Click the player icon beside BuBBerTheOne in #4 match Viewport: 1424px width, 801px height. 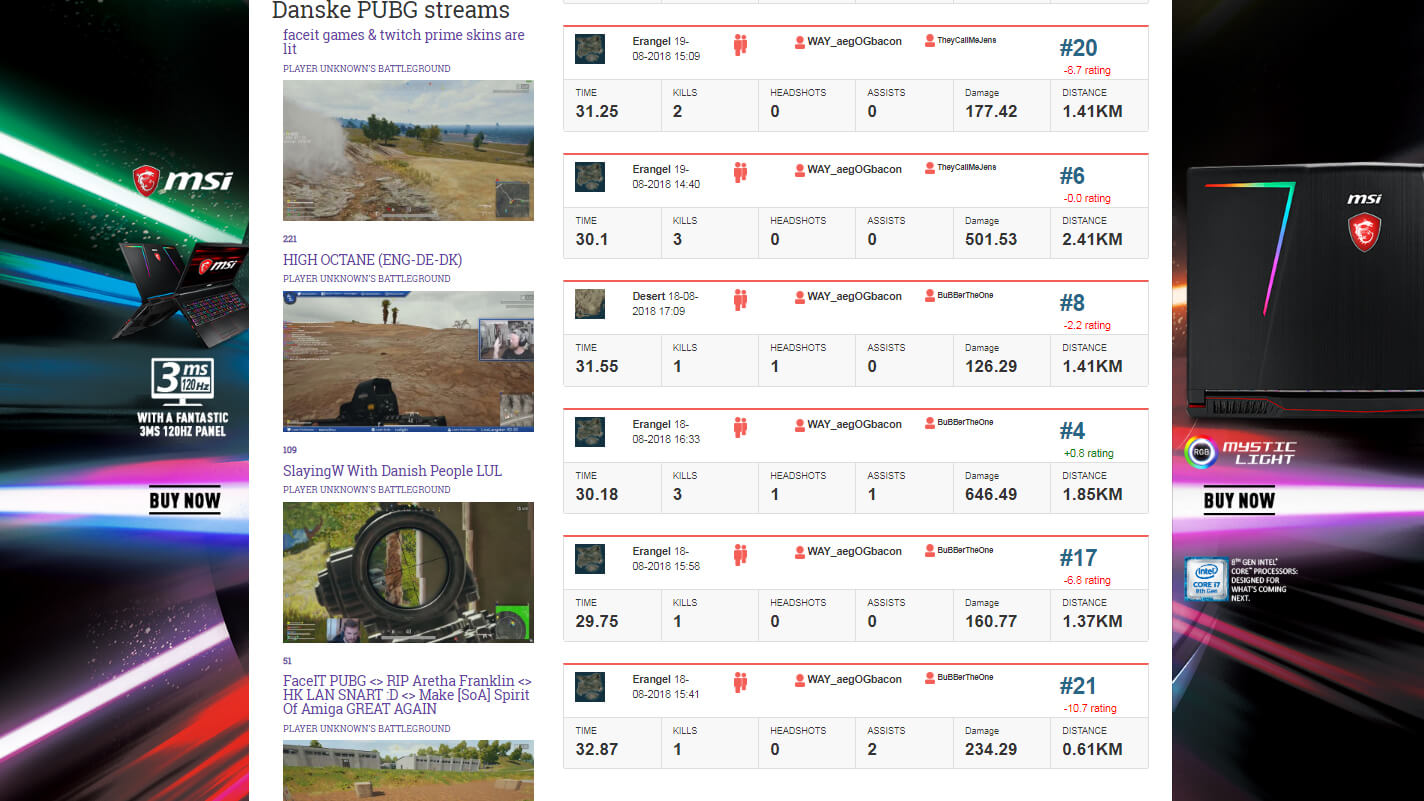[929, 424]
